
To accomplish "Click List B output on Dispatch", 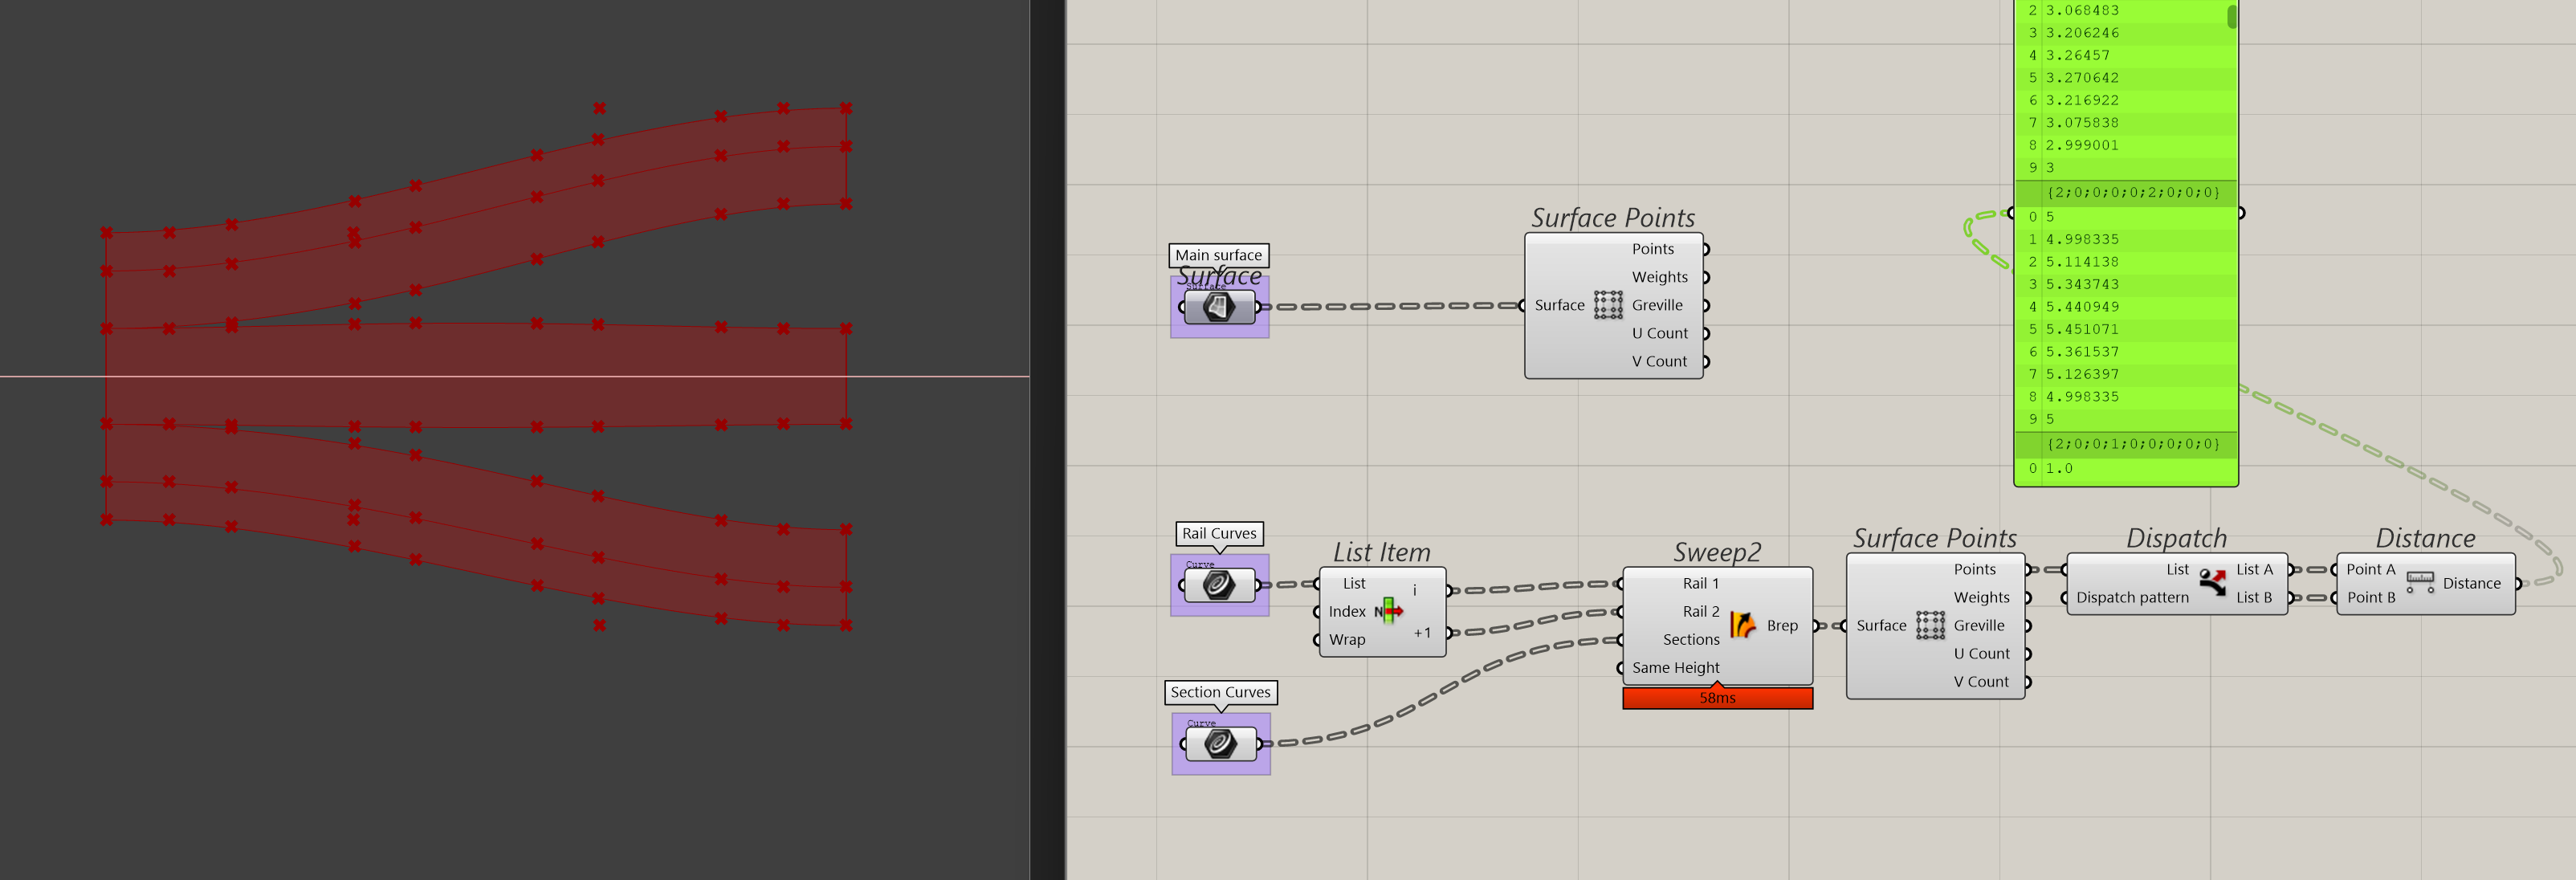I will click(x=2254, y=597).
